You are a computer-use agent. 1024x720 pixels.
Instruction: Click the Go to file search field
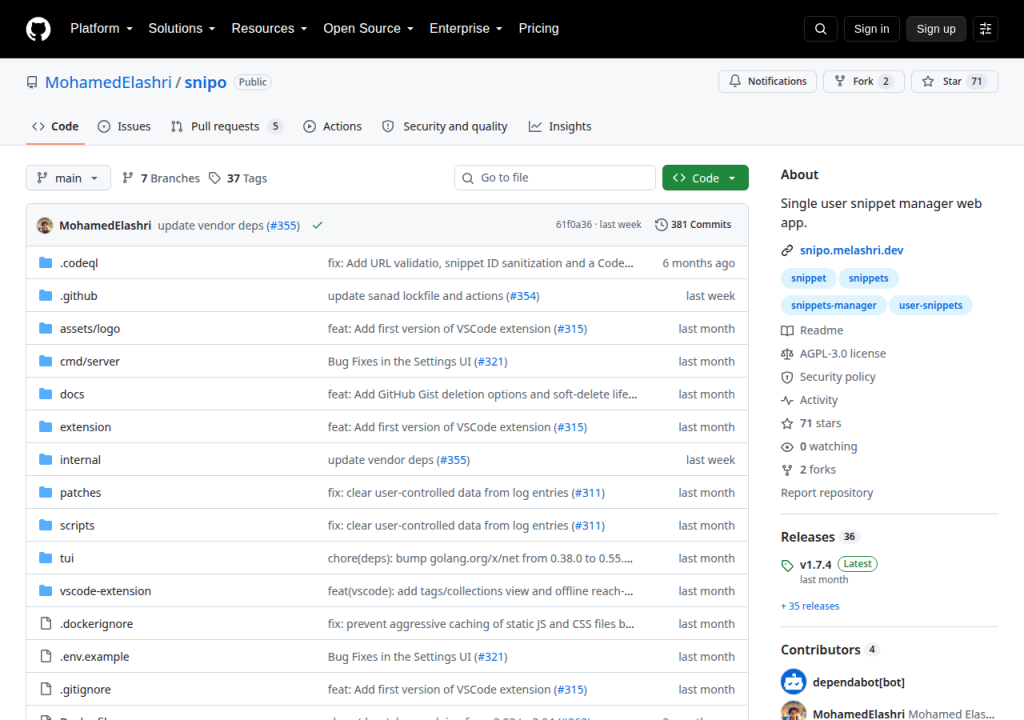click(x=554, y=178)
